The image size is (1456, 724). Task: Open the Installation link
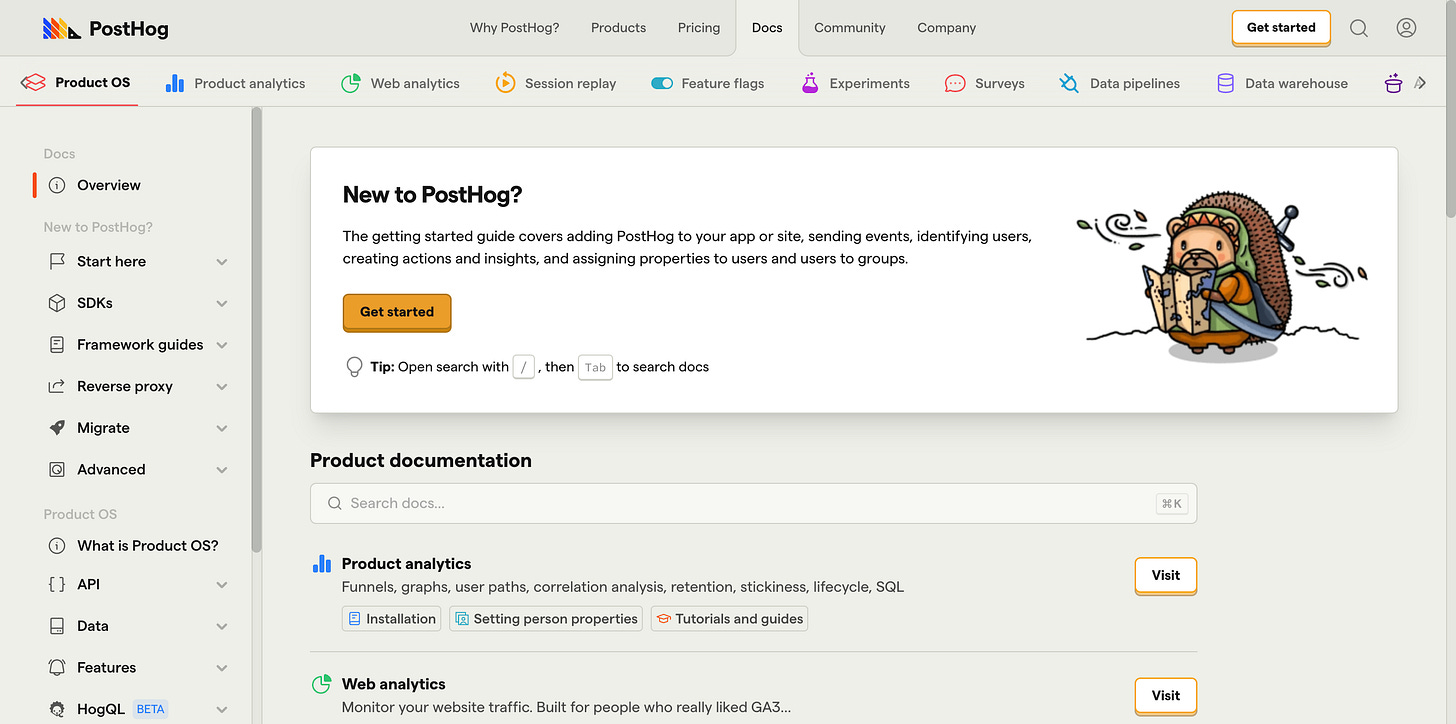(x=391, y=619)
